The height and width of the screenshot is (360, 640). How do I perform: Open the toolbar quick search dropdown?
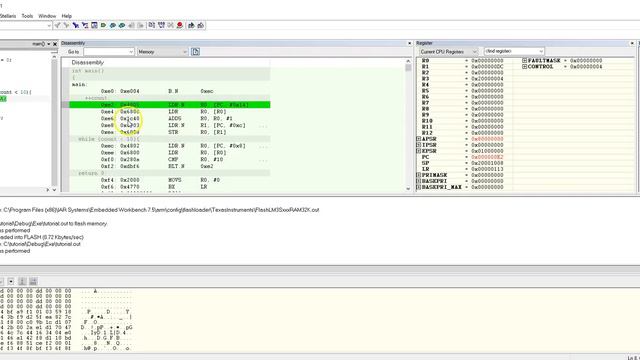[x=49, y=26]
